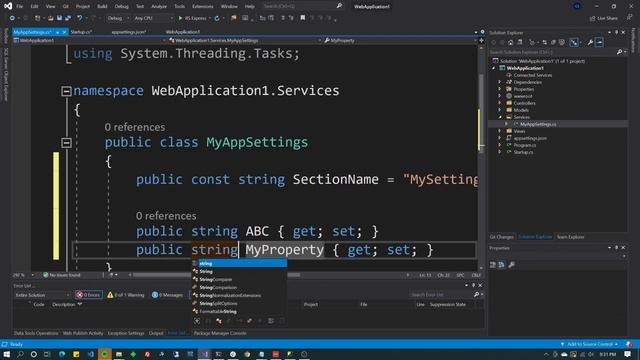Click the Categorized icon in Properties panel
Image resolution: width=640 pixels, height=360 pixels.
tap(493, 264)
